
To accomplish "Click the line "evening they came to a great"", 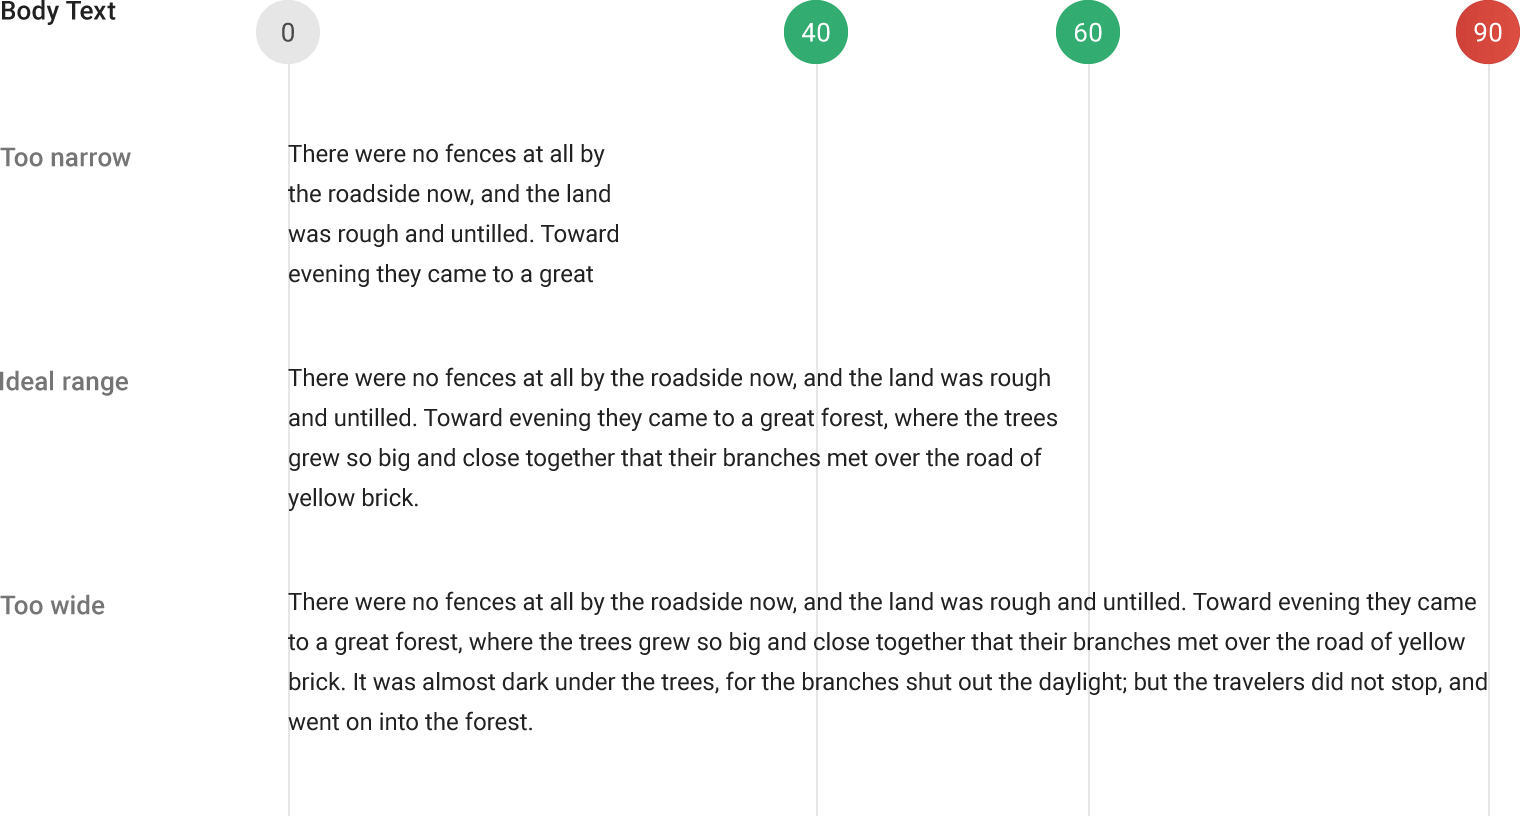I will (x=440, y=274).
